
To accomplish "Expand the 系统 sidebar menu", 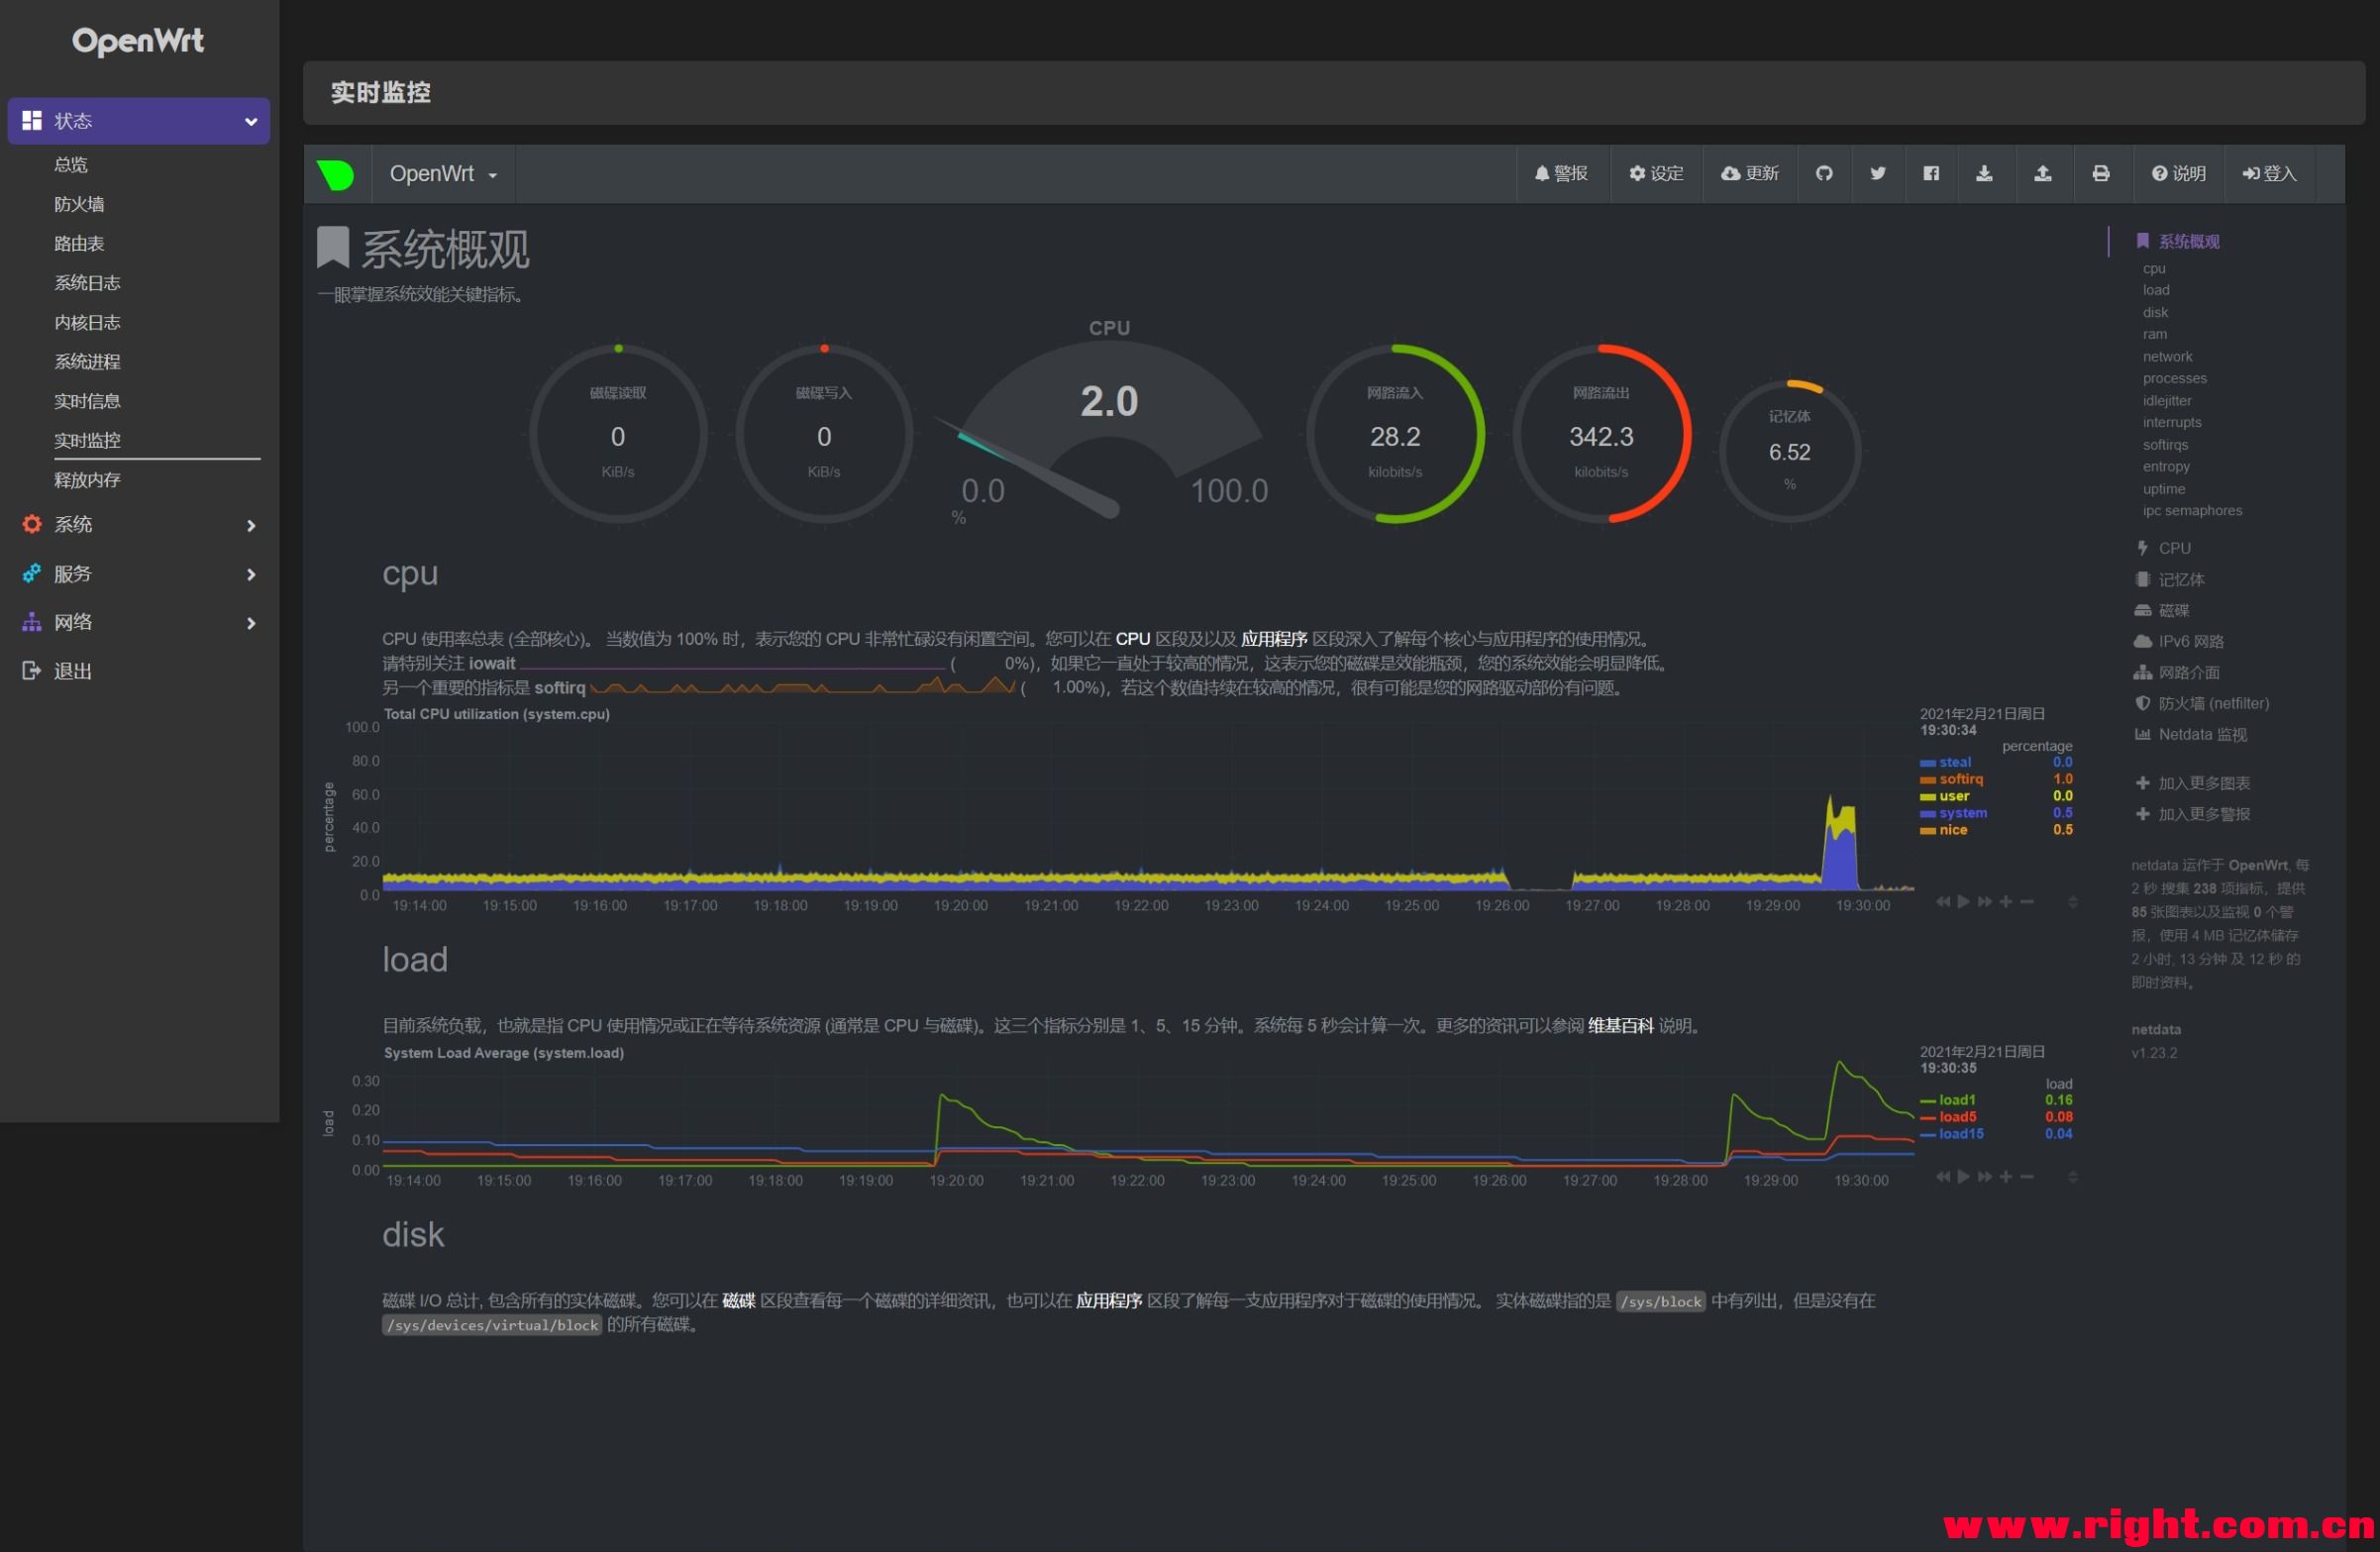I will click(139, 525).
